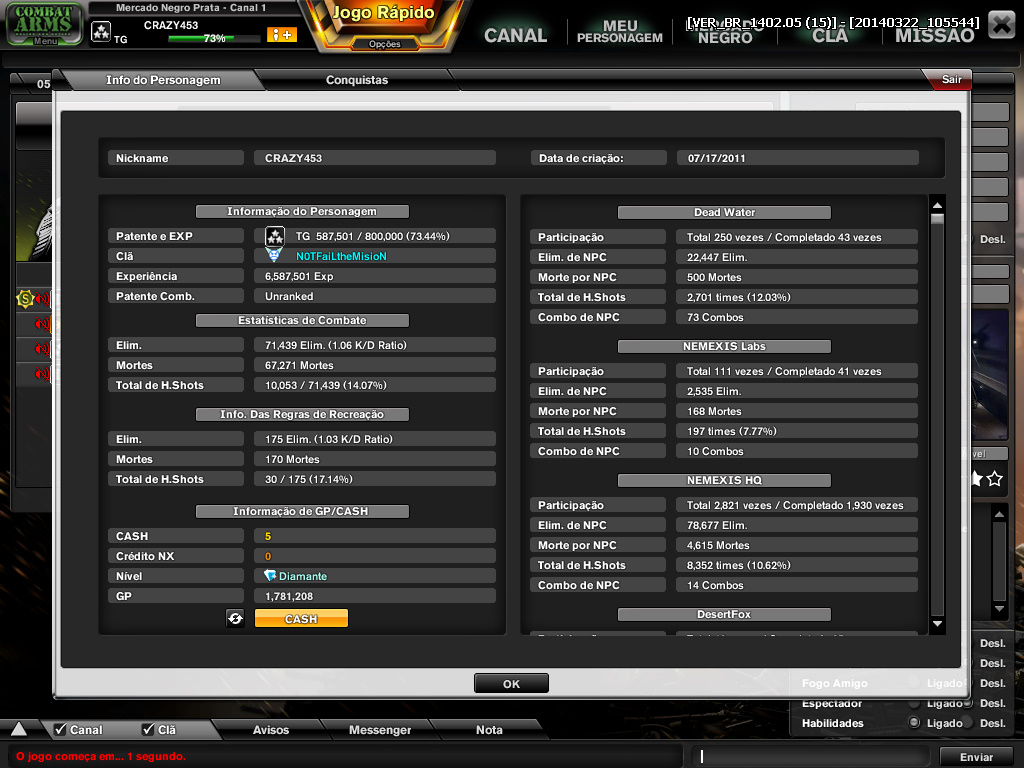1024x768 pixels.
Task: Open the Nota tab
Action: coord(489,729)
